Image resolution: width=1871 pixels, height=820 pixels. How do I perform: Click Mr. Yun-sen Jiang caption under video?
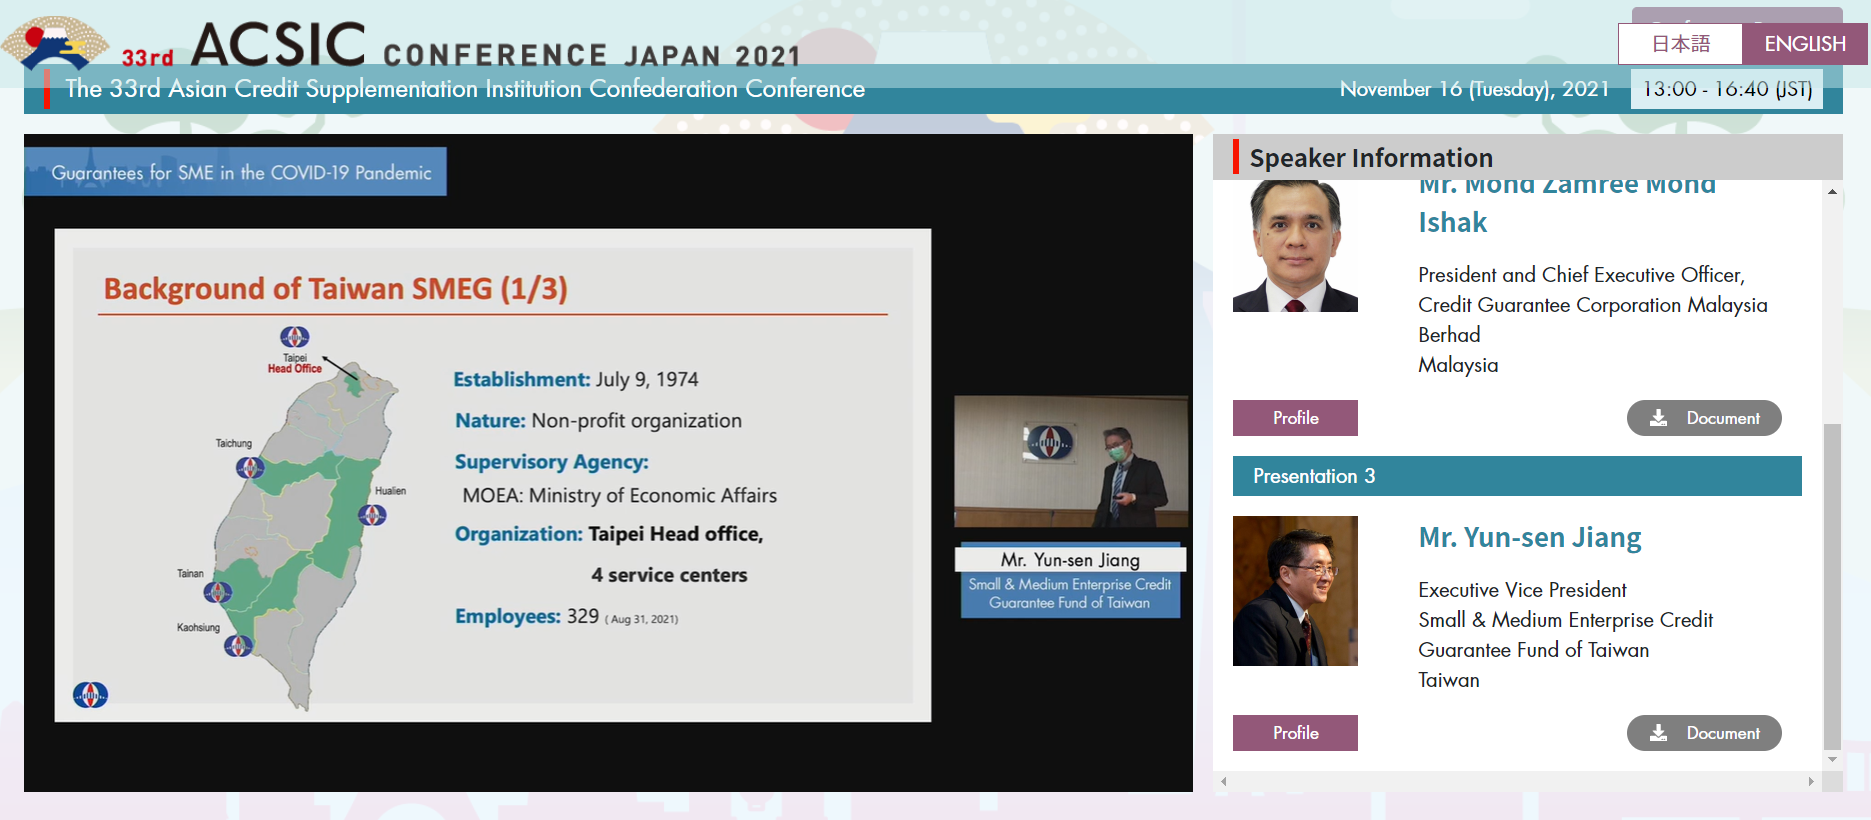click(1070, 559)
